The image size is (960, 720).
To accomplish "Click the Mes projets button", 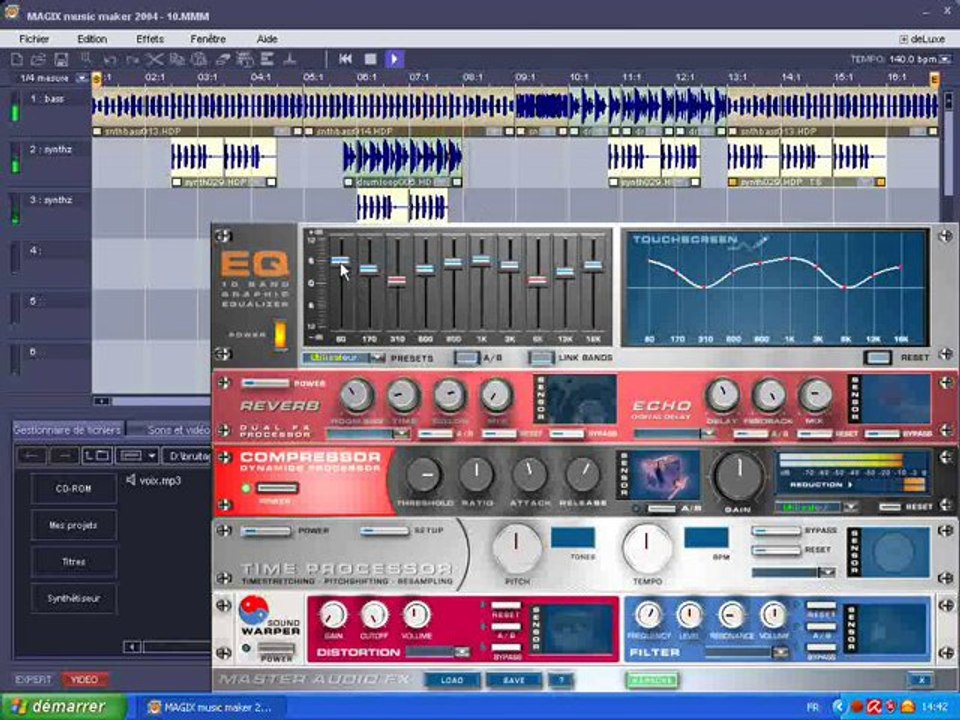I will (73, 525).
